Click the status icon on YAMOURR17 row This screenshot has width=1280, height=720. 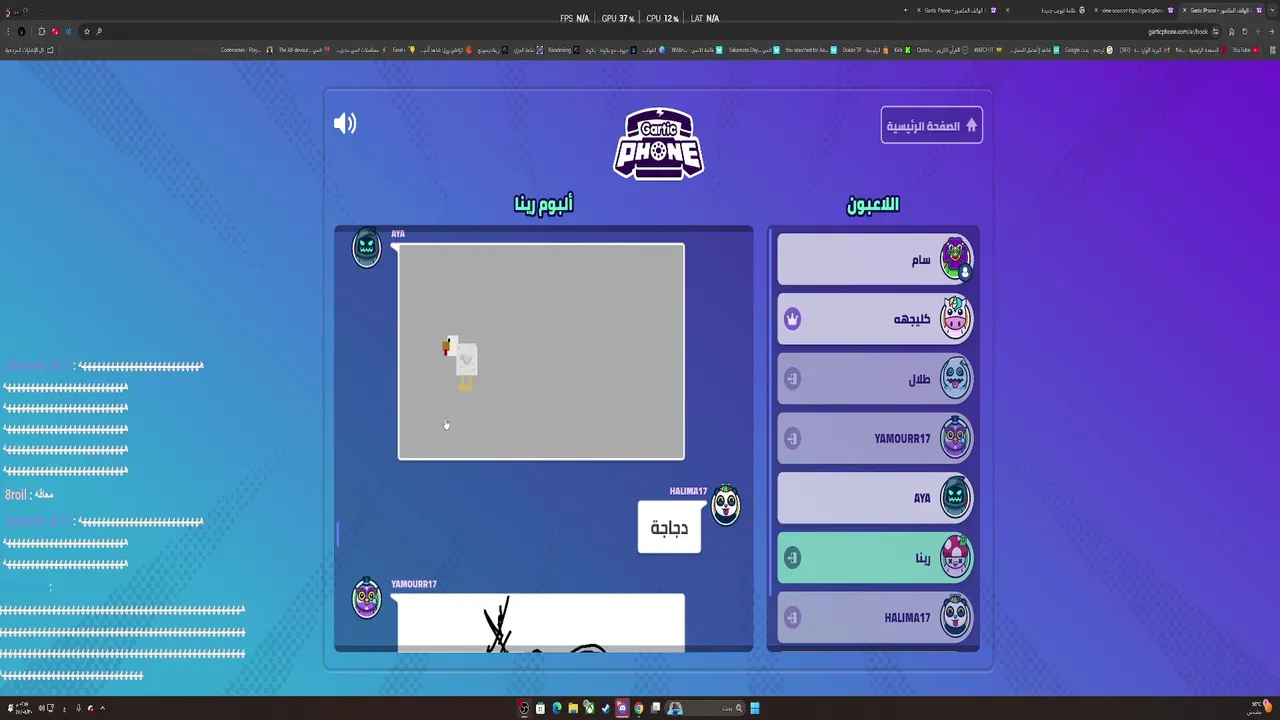(792, 438)
